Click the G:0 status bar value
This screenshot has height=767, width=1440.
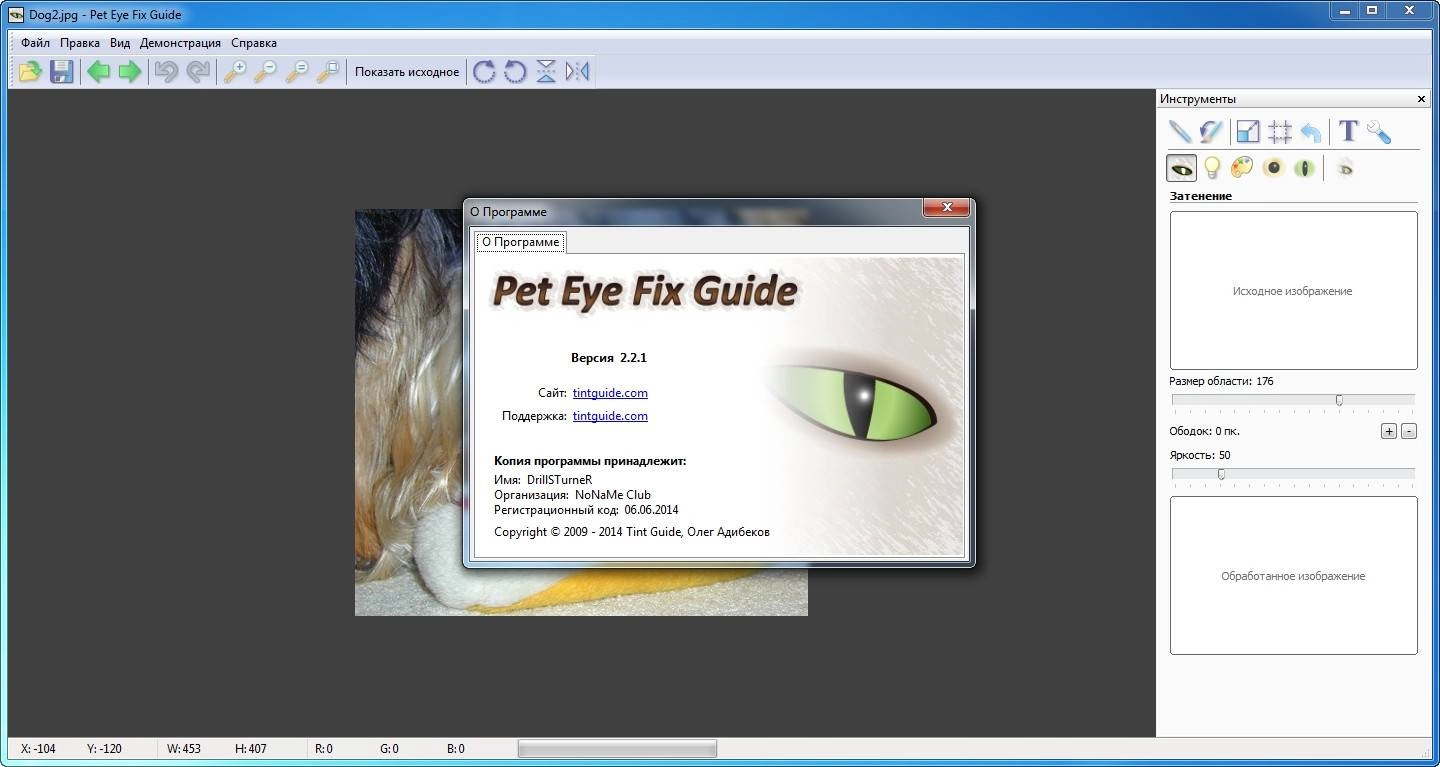(389, 748)
